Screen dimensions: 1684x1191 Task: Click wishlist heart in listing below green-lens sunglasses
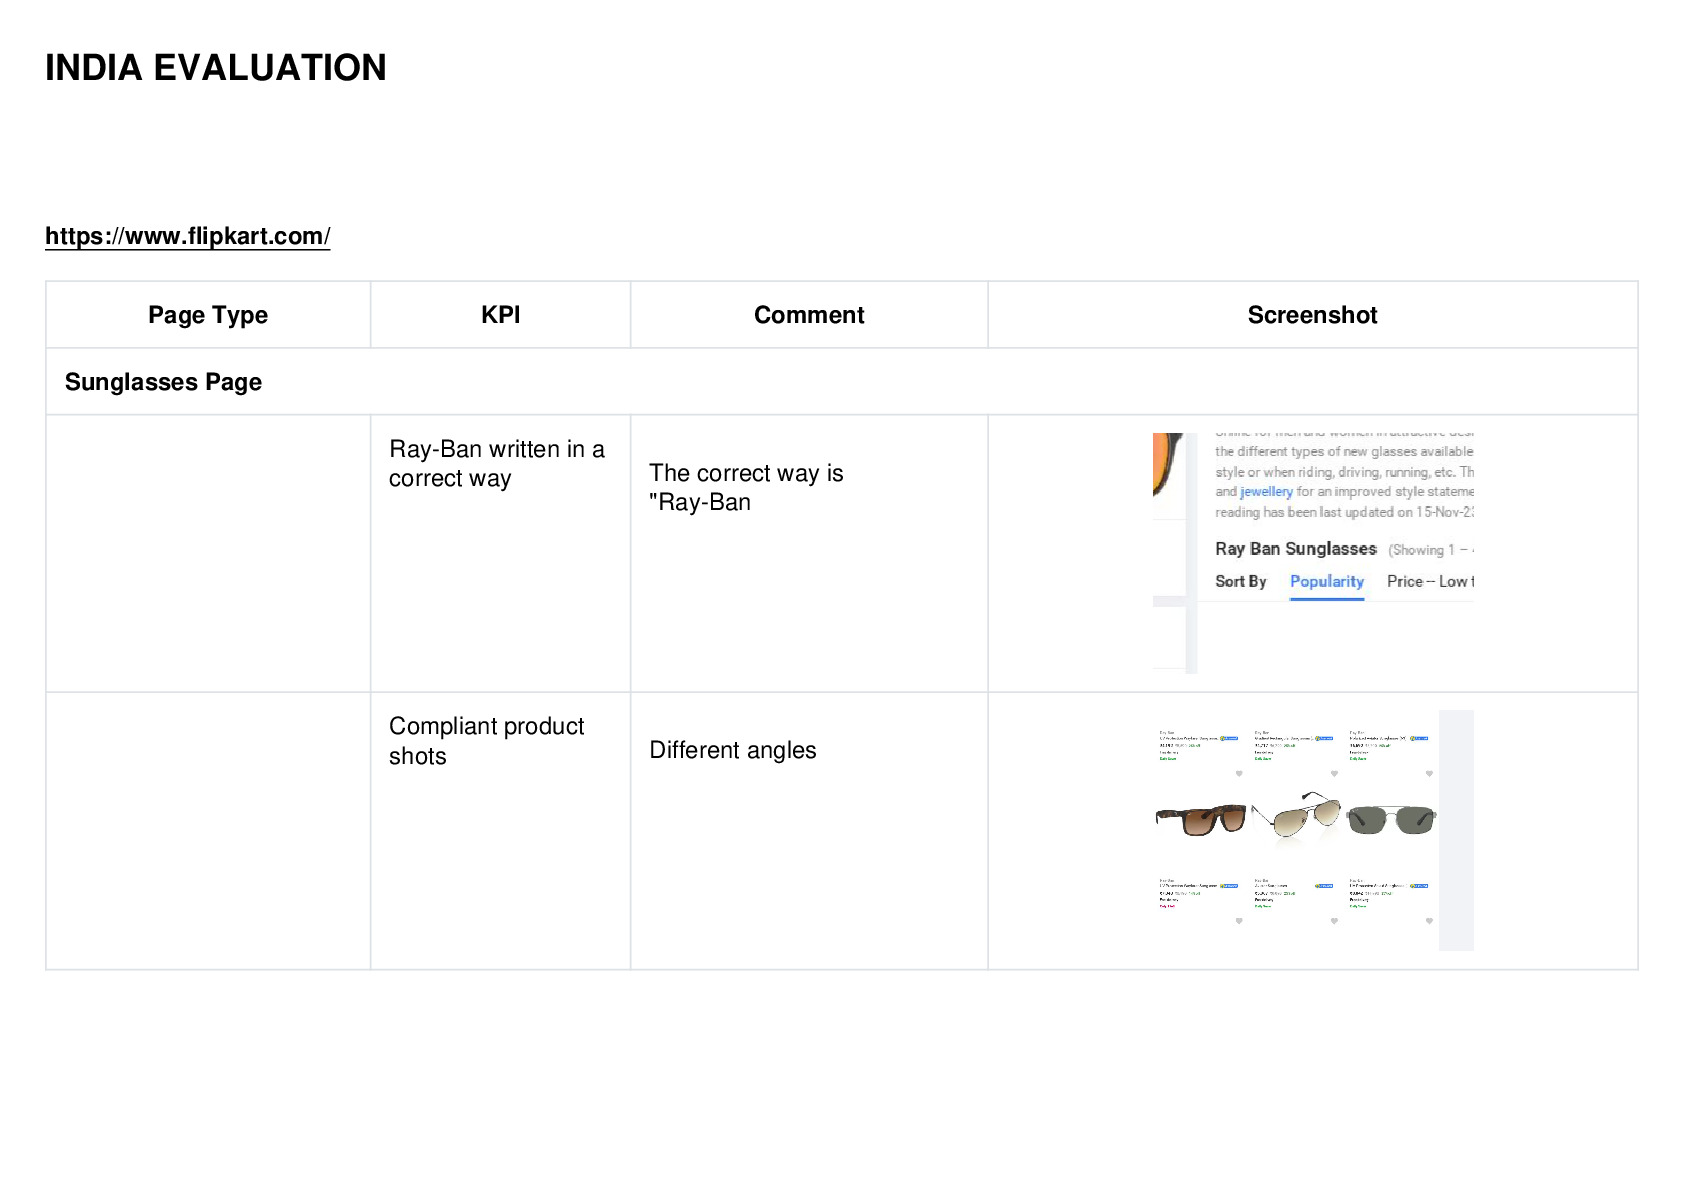(1429, 921)
